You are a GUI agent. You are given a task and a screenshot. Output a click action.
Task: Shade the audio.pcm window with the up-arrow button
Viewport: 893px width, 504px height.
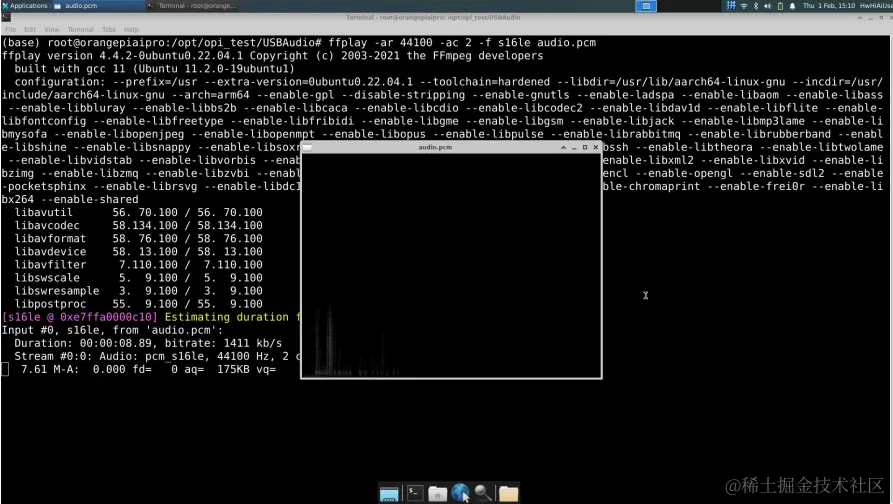[563, 147]
